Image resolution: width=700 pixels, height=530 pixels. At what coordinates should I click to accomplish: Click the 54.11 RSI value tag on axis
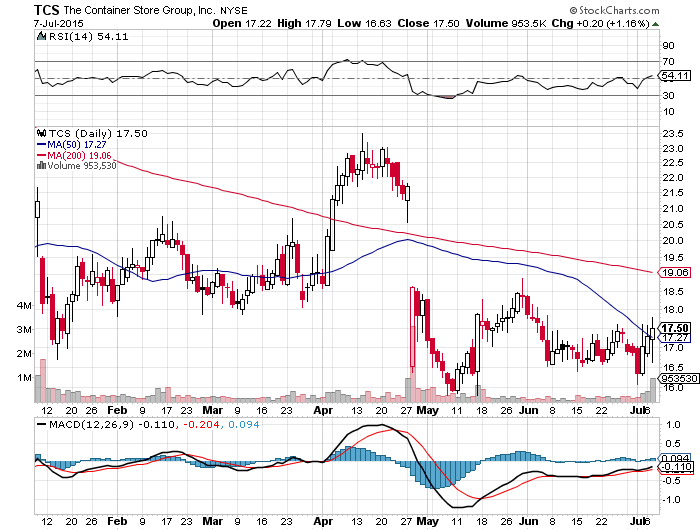click(x=675, y=75)
